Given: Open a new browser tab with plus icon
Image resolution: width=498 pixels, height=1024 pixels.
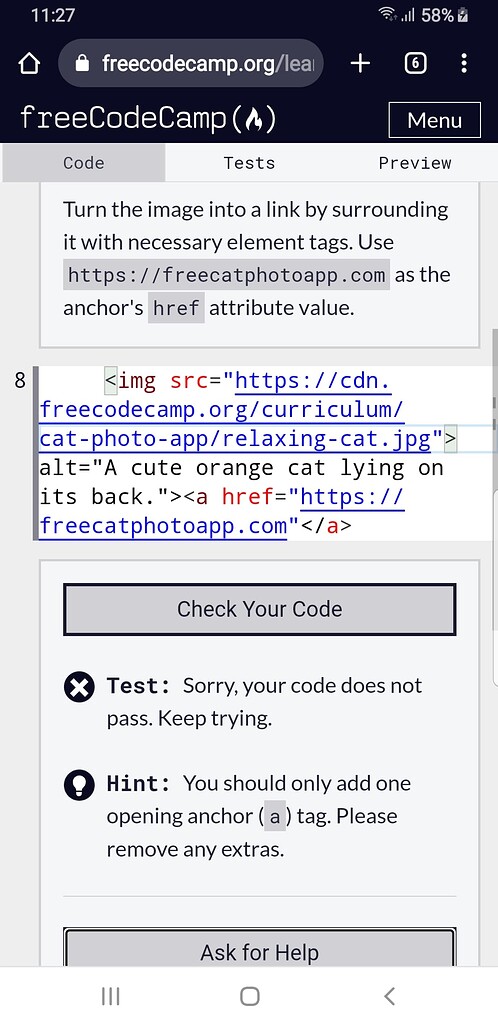Looking at the screenshot, I should coord(360,63).
